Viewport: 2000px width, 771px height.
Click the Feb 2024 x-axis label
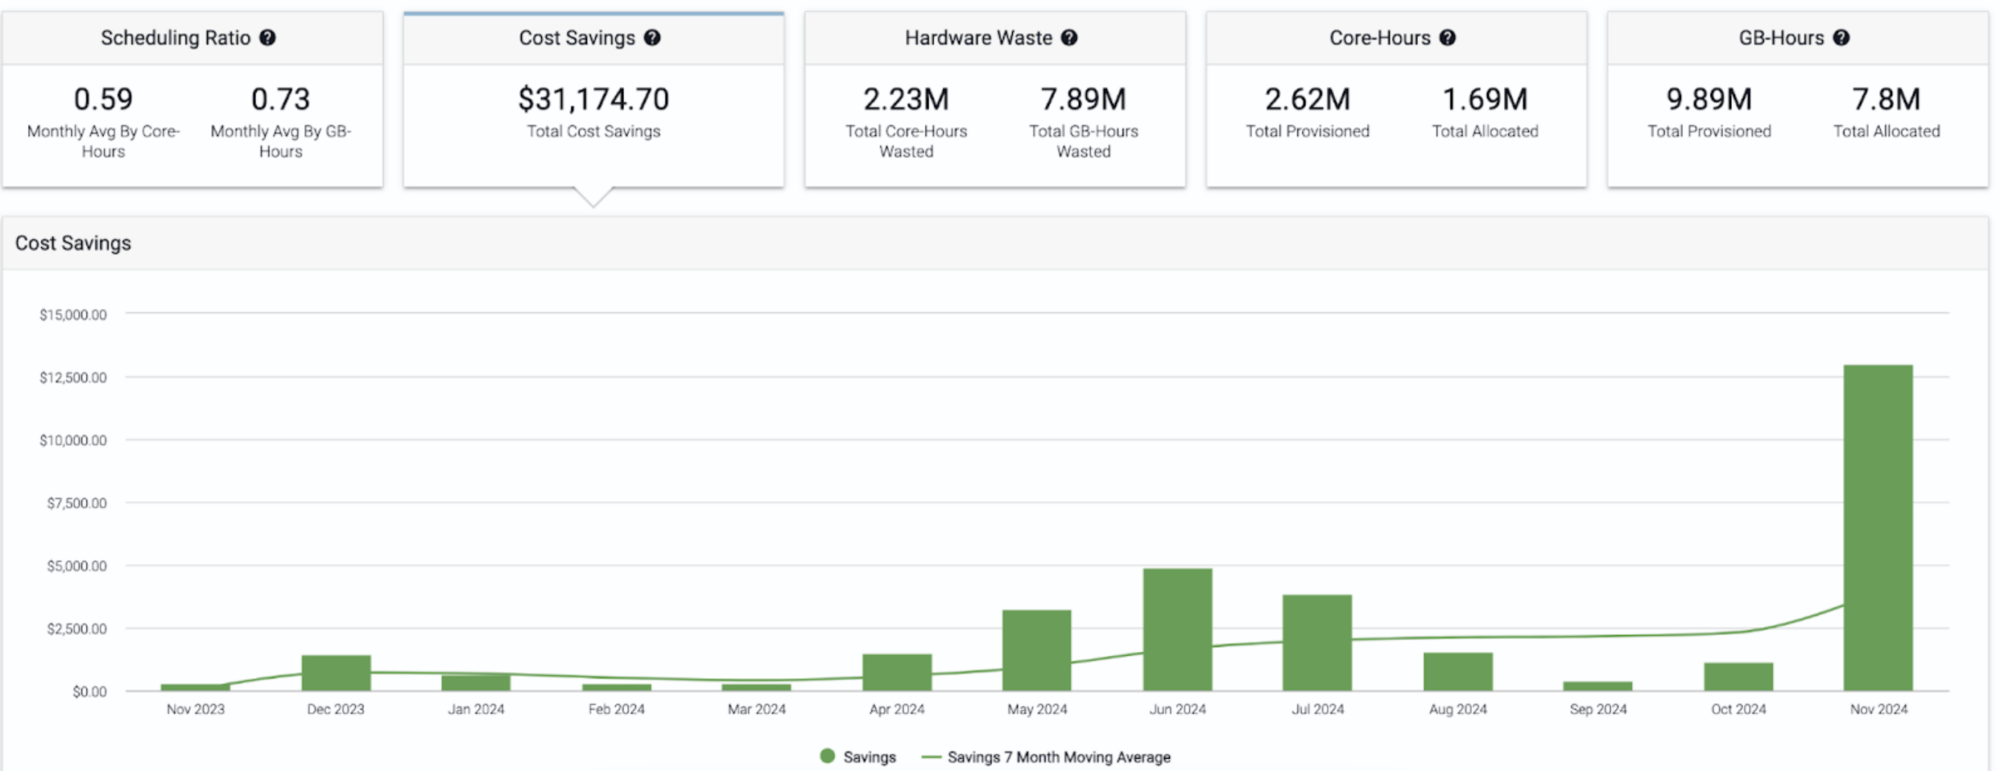click(616, 709)
